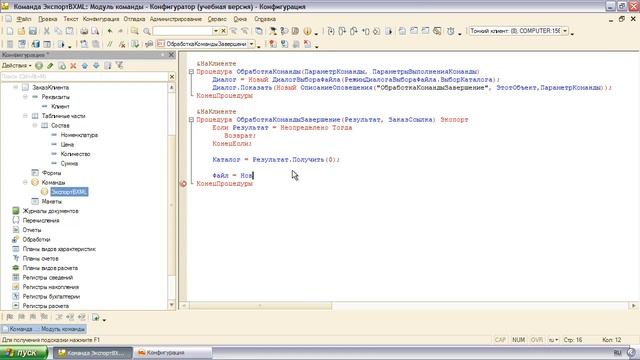
Task: Select Формы in the tree
Action: tap(51, 173)
